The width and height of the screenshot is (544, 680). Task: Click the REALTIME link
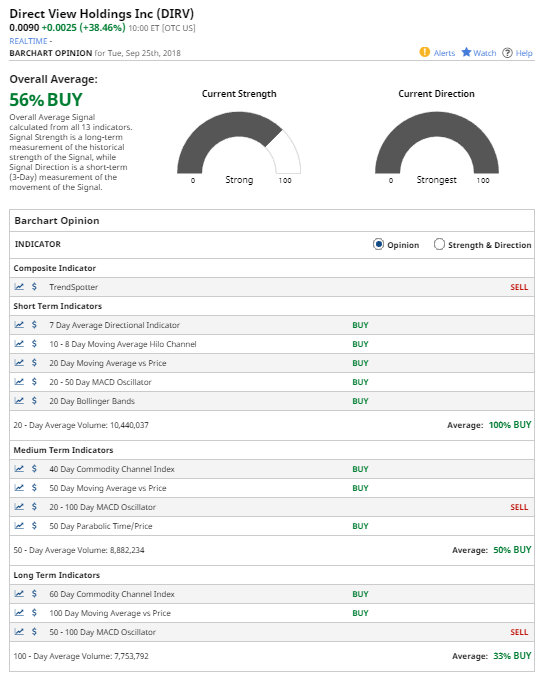click(x=28, y=41)
